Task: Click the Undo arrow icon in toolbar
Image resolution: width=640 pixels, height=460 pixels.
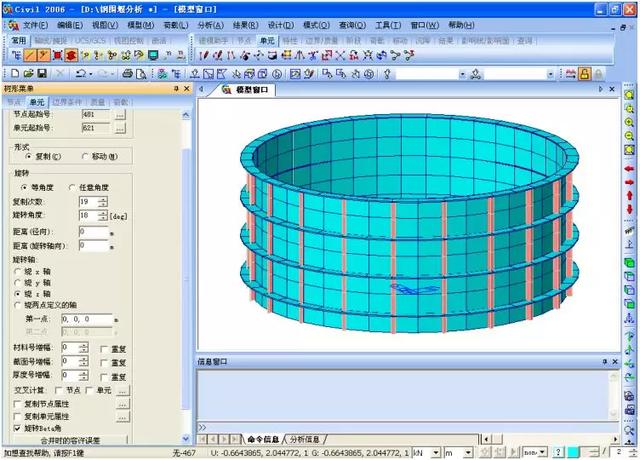Action: [80, 73]
